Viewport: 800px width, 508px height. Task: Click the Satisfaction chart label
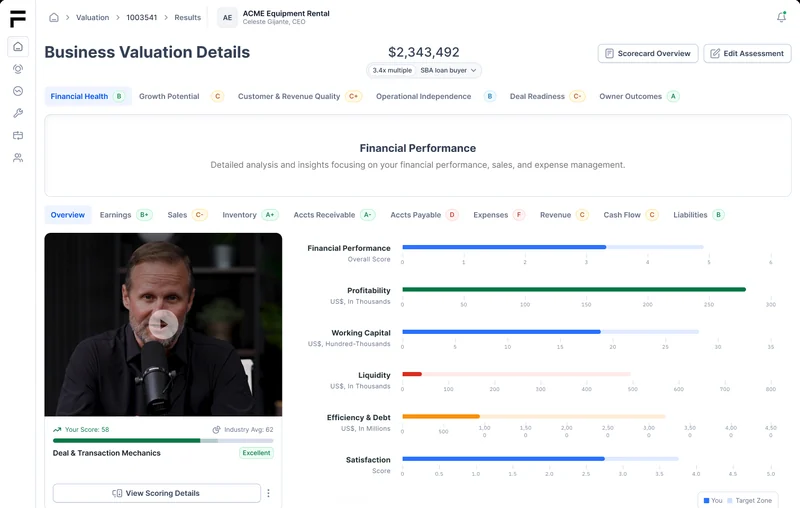click(368, 460)
